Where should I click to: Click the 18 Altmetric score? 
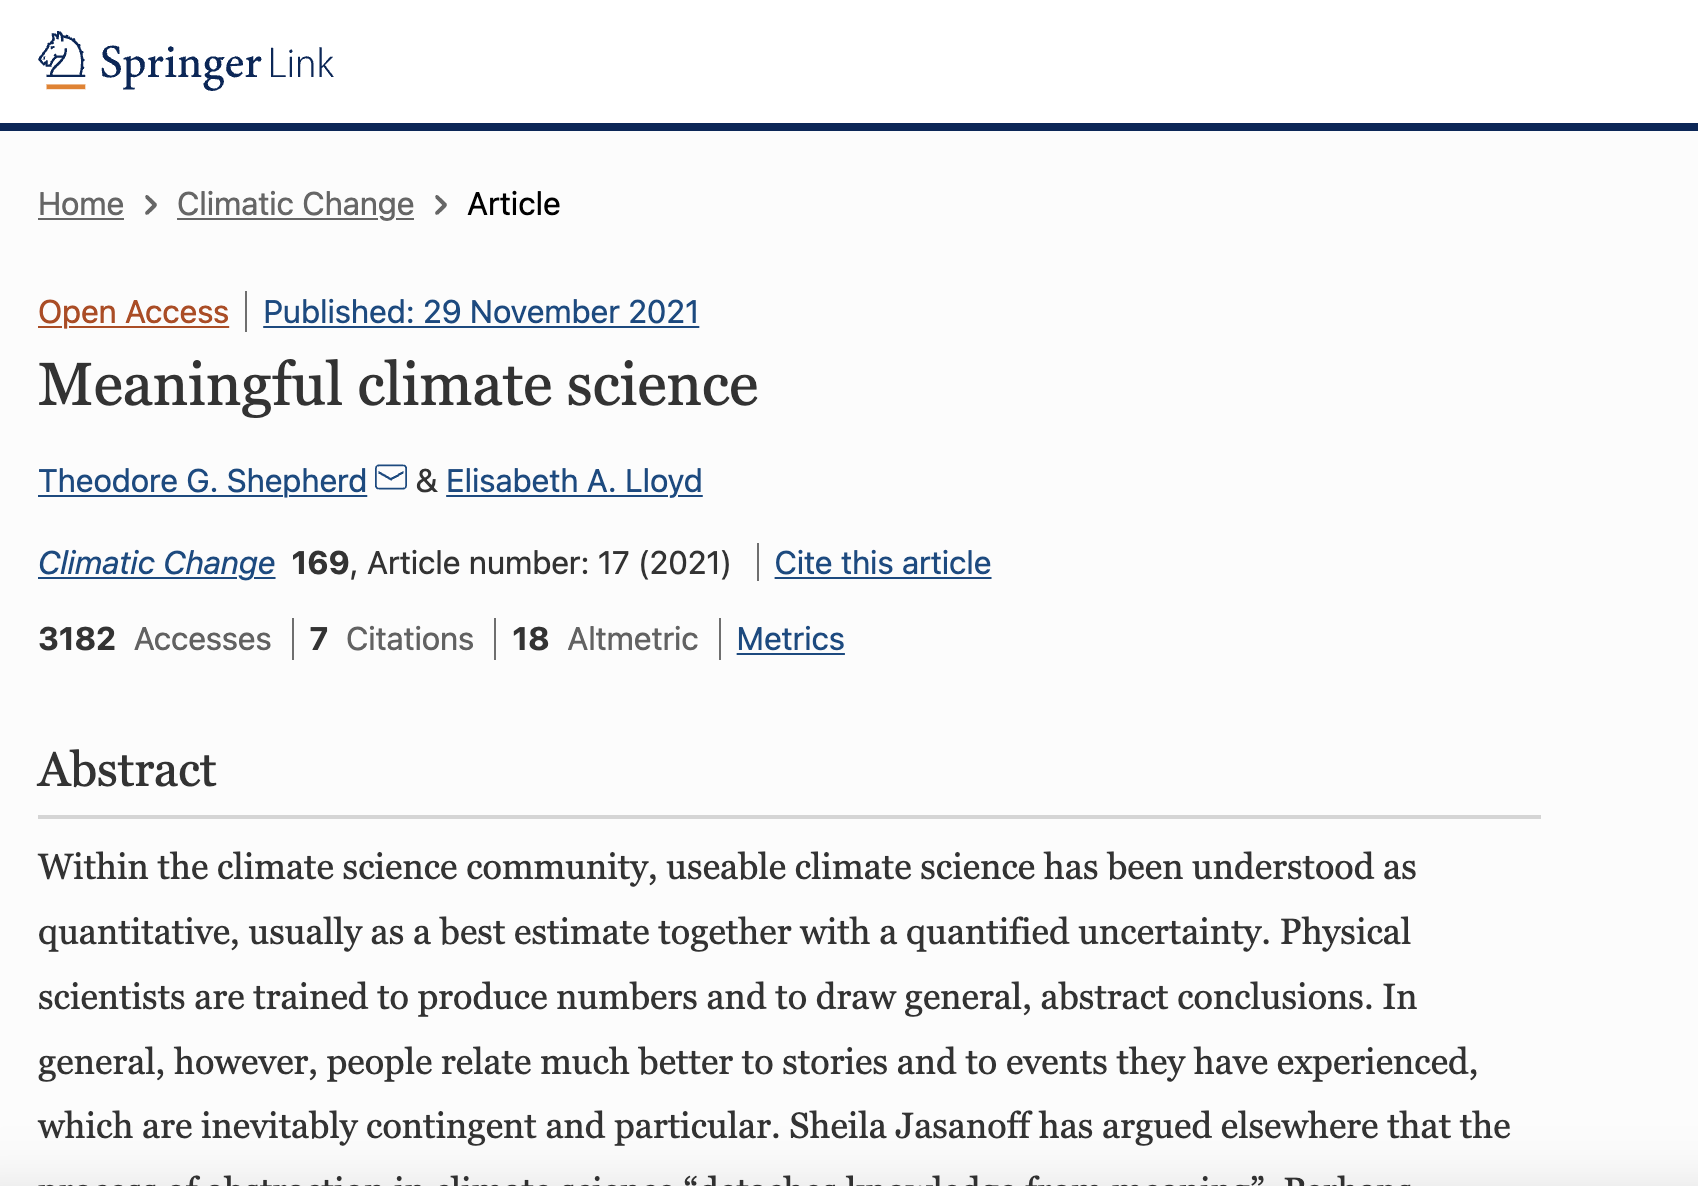click(x=605, y=639)
